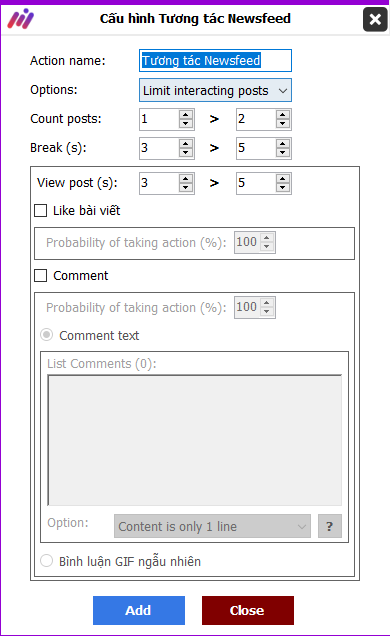Close dialog with the X icon

[375, 19]
